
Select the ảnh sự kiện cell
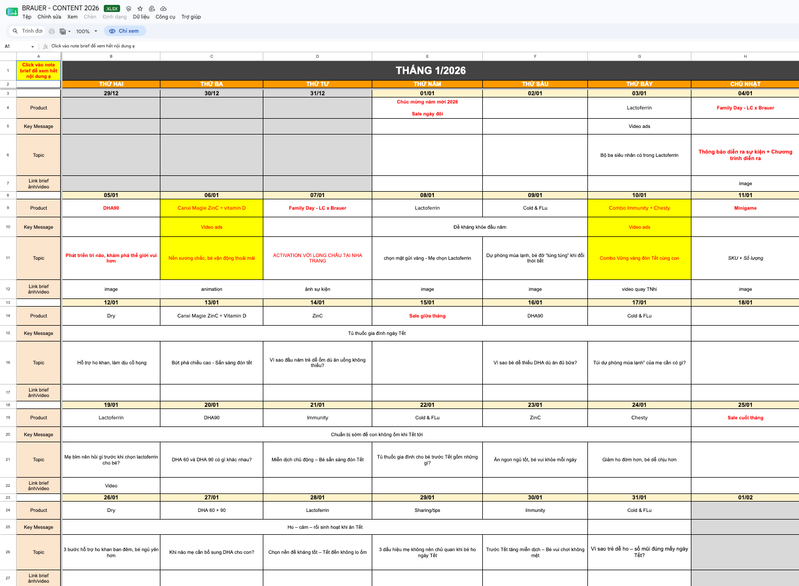[317, 289]
